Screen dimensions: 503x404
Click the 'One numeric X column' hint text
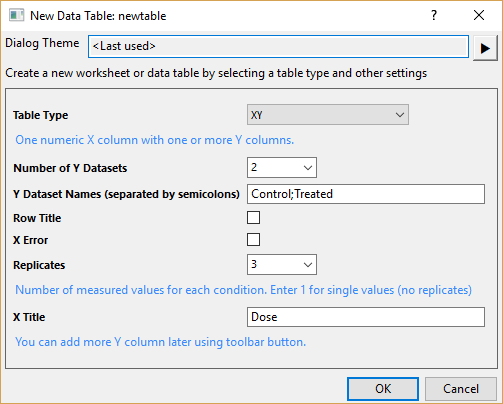tap(155, 140)
